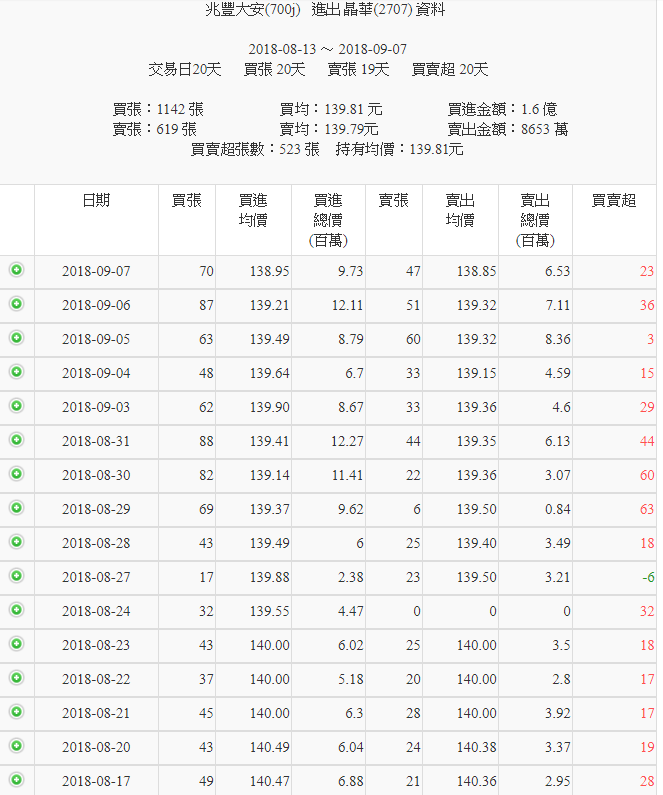Select the 買進均價 column header
Screen dimensions: 663x795
pos(253,210)
